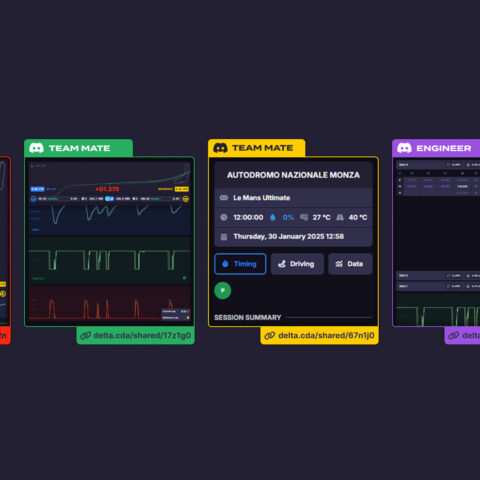Open the Timing tab
This screenshot has height=480, width=480.
pos(240,264)
